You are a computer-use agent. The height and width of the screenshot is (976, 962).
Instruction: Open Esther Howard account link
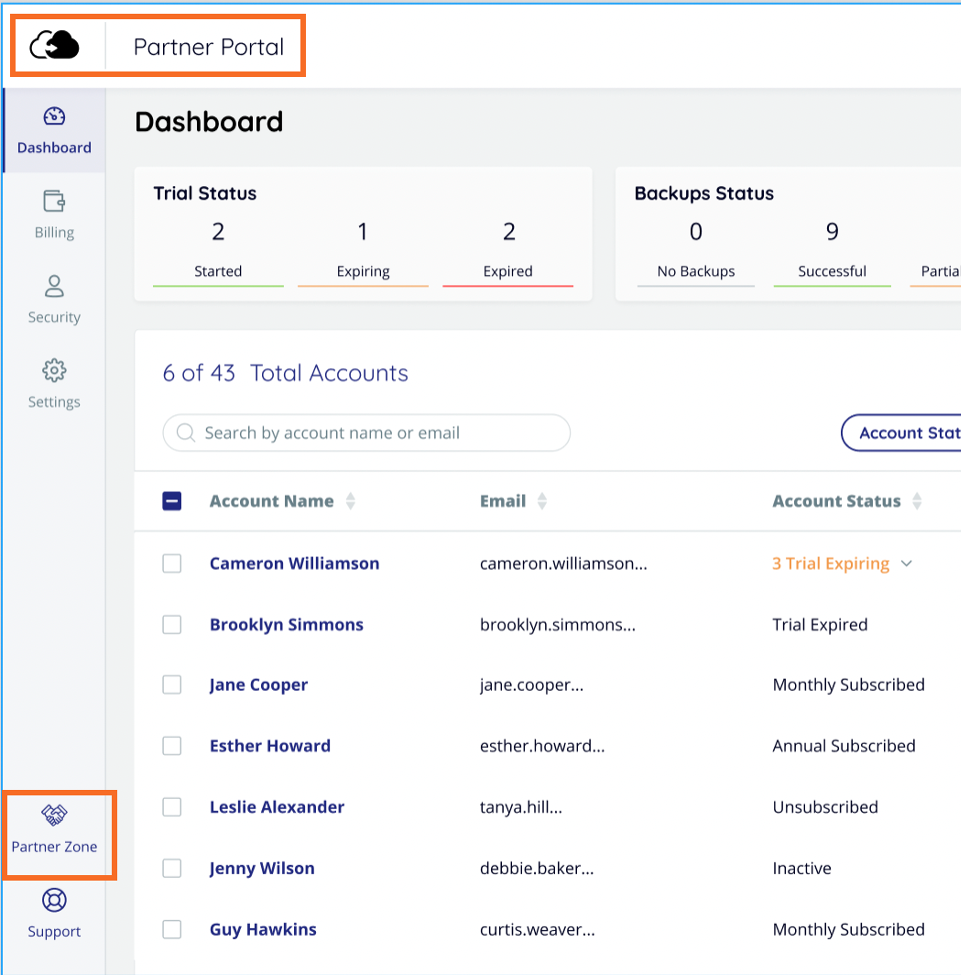click(270, 746)
